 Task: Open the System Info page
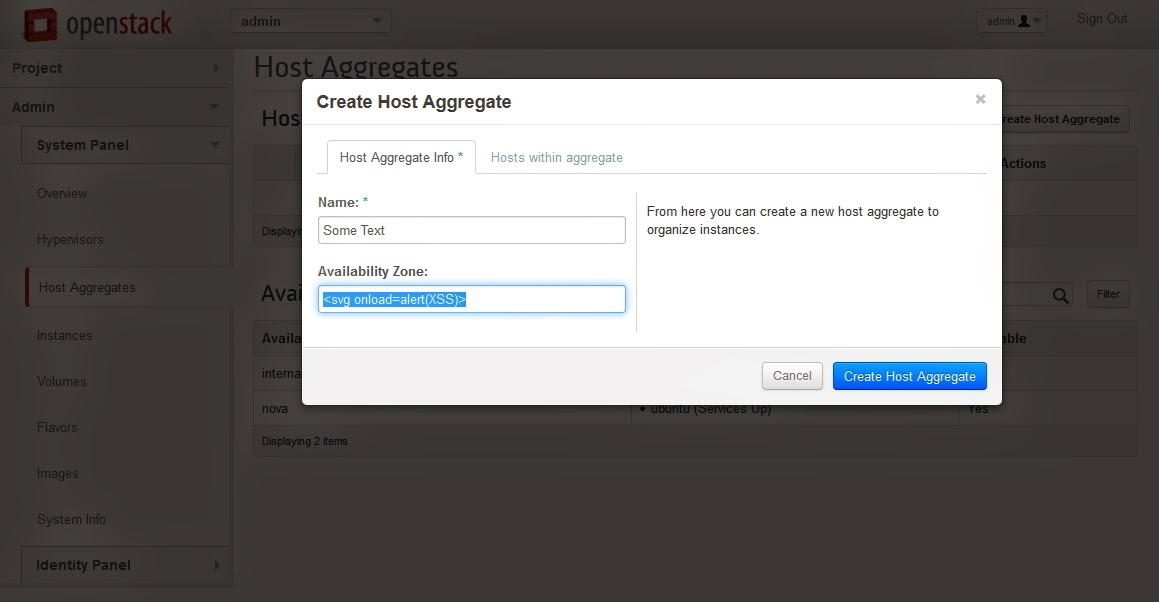click(71, 519)
